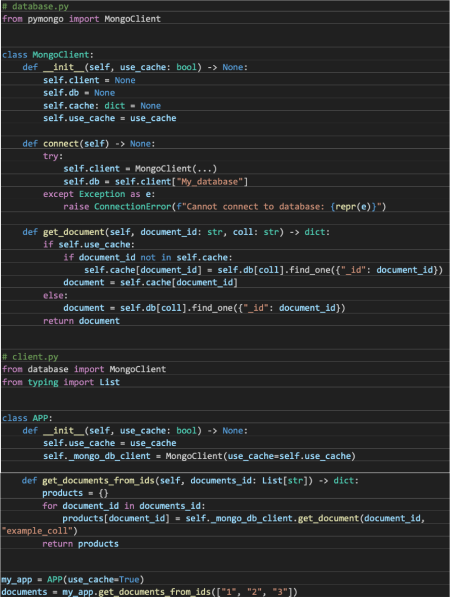Screen dimensions: 450x597
Task: Click the 'class APP:' line
Action: click(27, 418)
